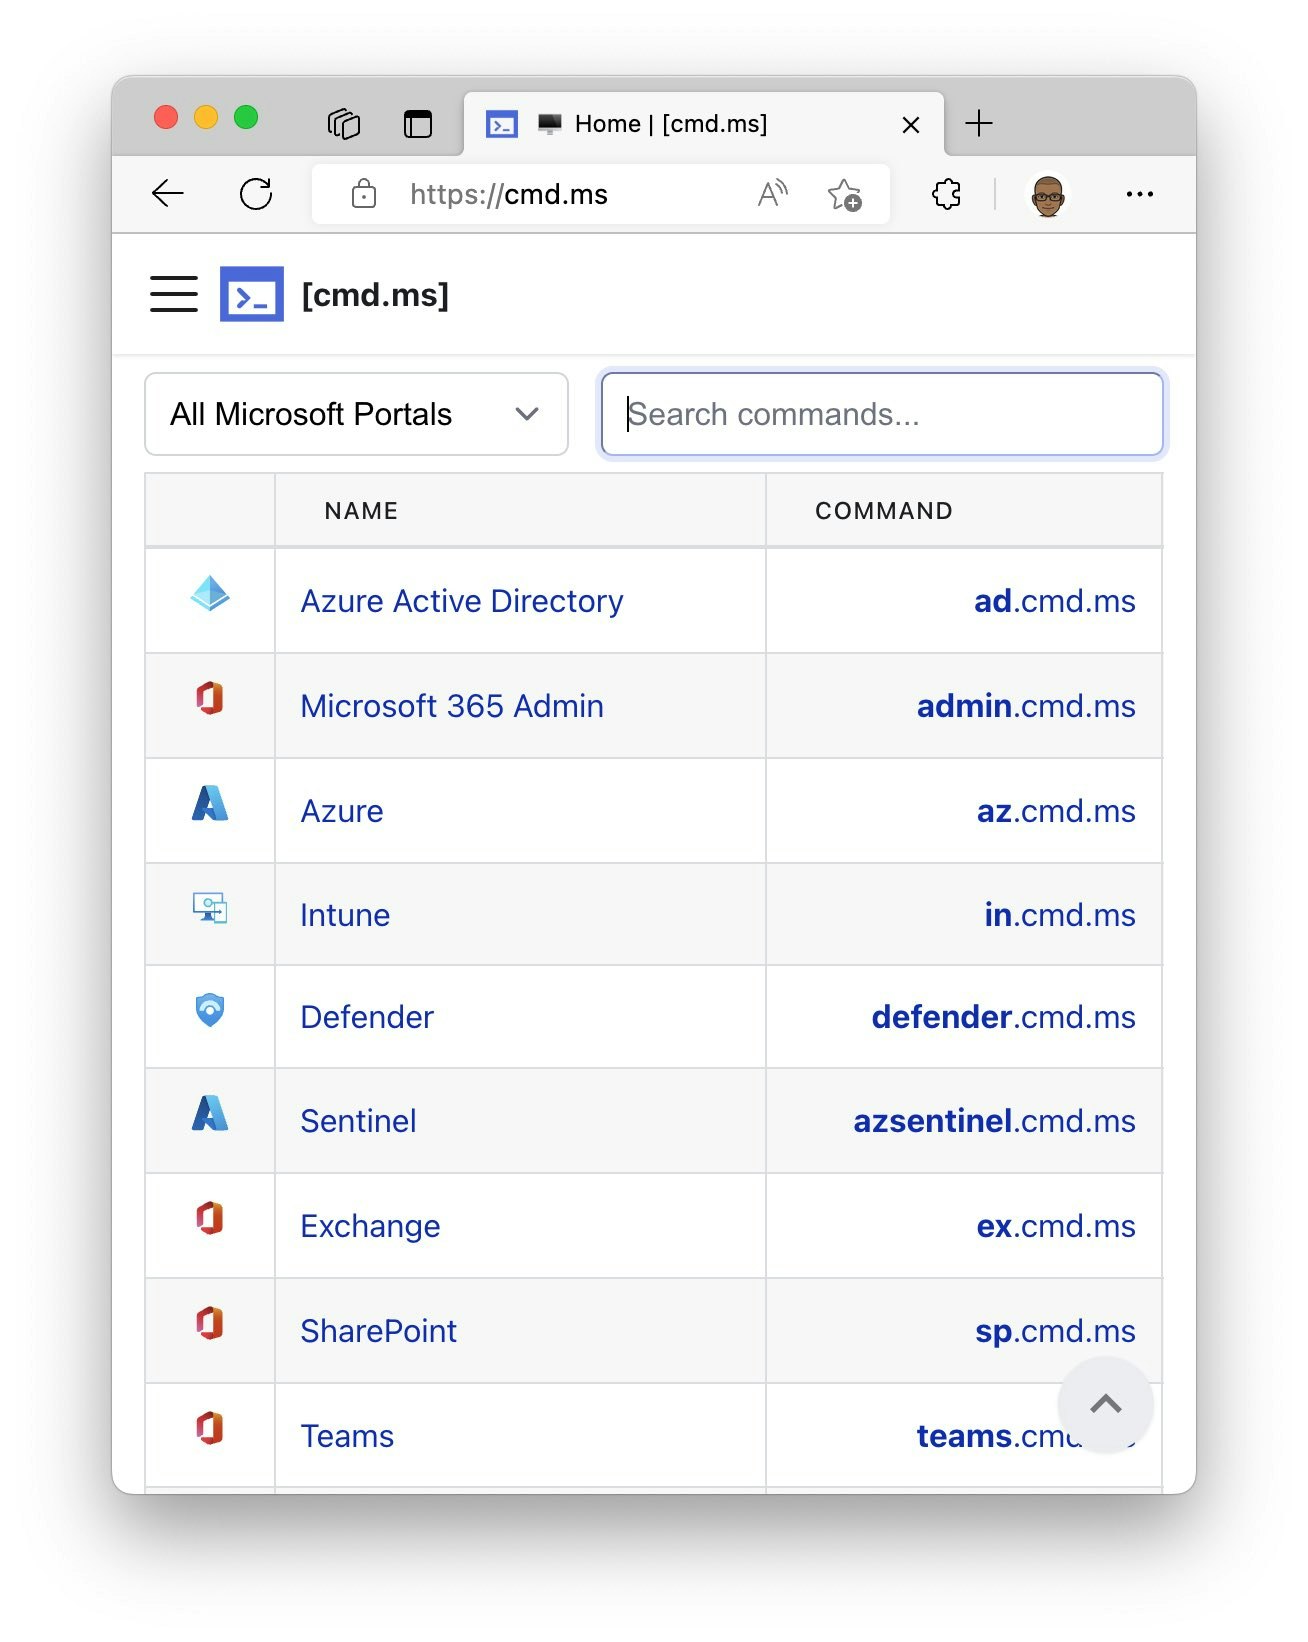The width and height of the screenshot is (1308, 1642).
Task: Click the Teams row Office icon
Action: tap(209, 1428)
